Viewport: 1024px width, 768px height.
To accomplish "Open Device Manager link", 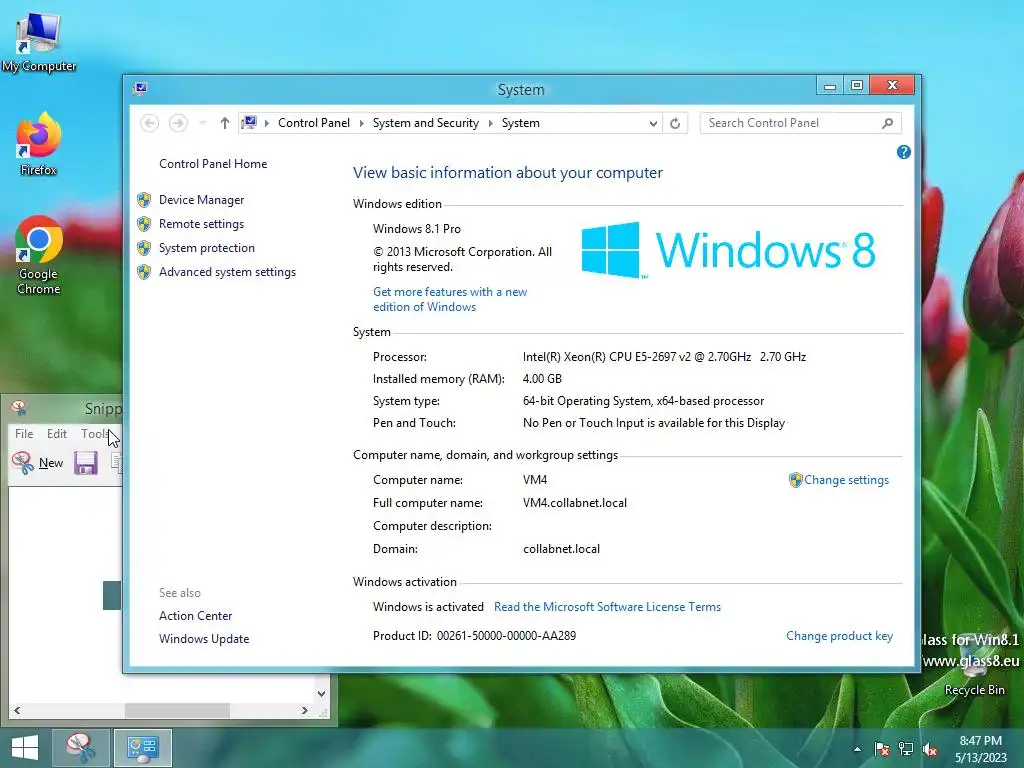I will coord(201,200).
